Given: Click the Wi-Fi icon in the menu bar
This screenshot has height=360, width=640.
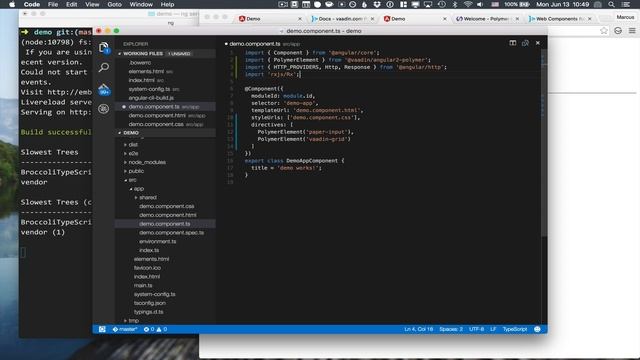Looking at the screenshot, I should (x=468, y=4).
